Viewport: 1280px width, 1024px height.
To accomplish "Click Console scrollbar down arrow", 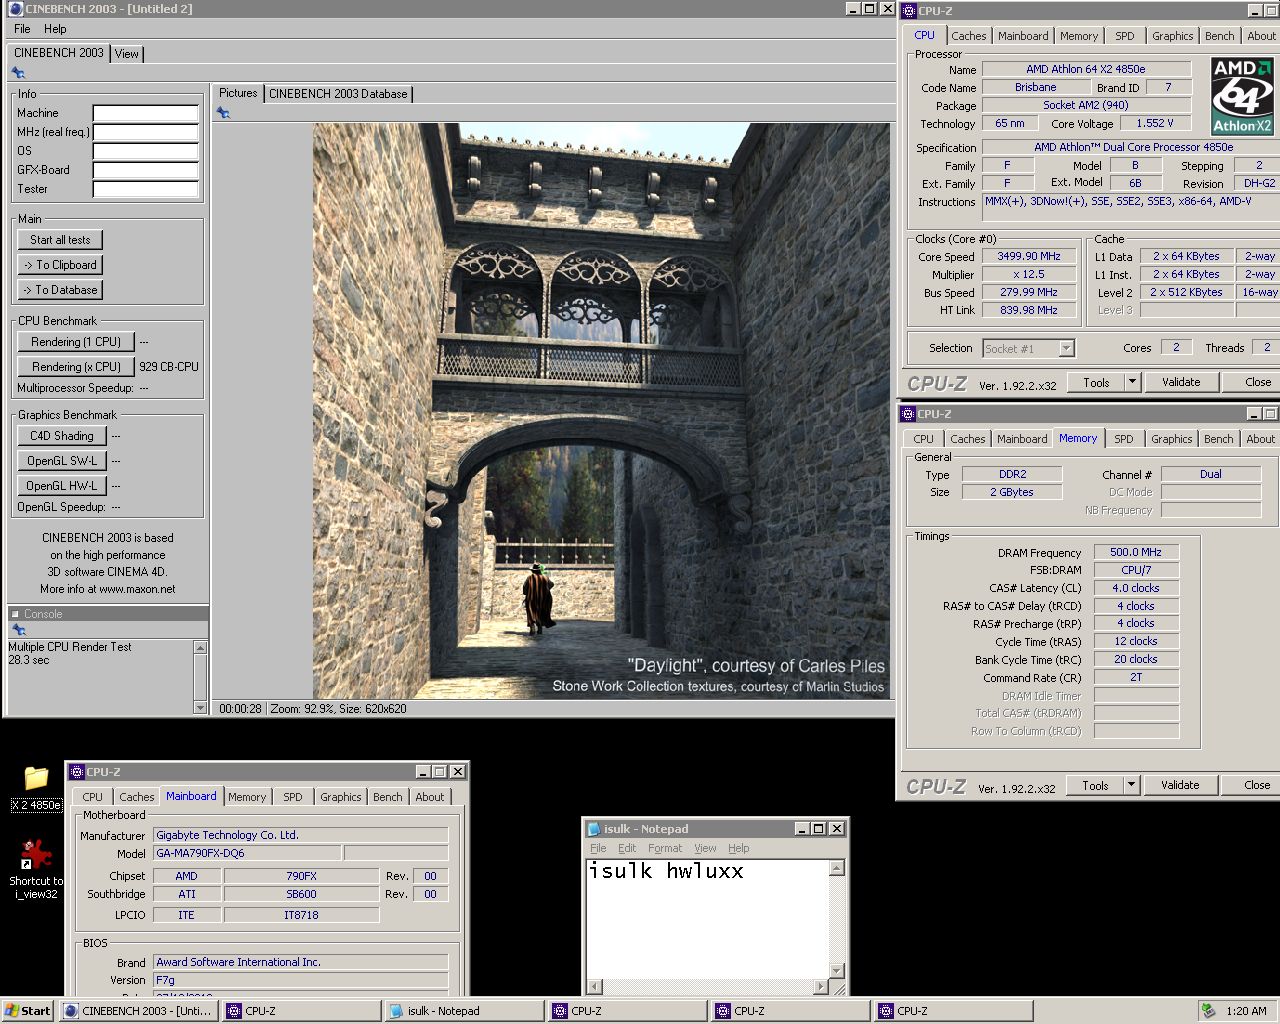I will coord(200,707).
